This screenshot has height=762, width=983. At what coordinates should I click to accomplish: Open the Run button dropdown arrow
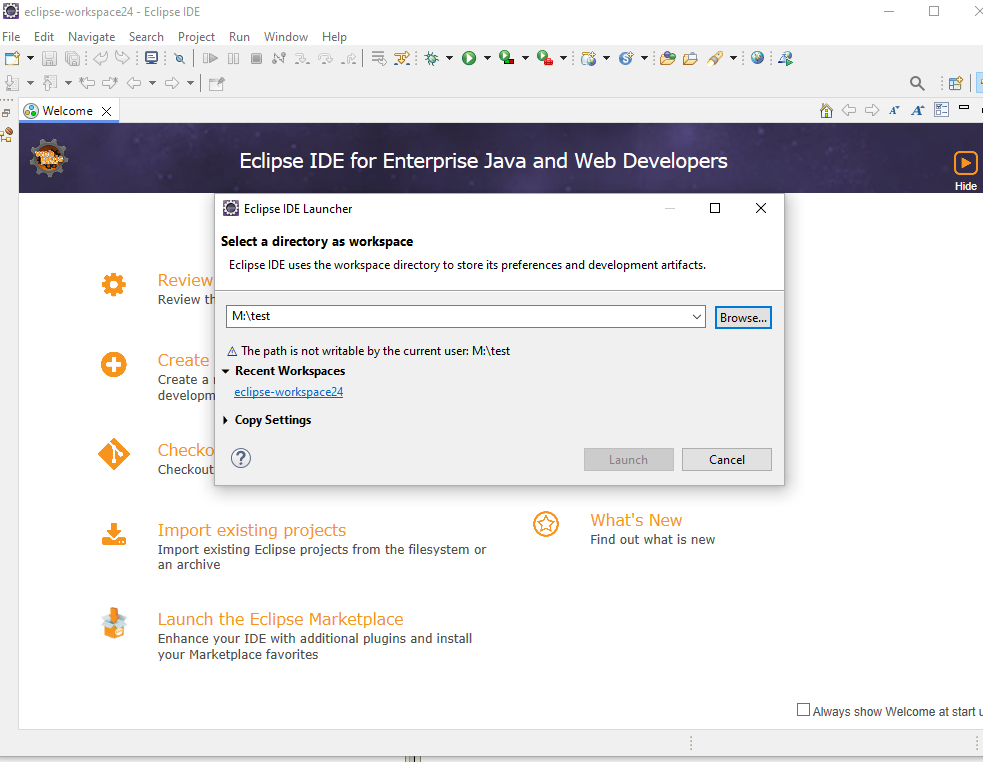(x=487, y=59)
